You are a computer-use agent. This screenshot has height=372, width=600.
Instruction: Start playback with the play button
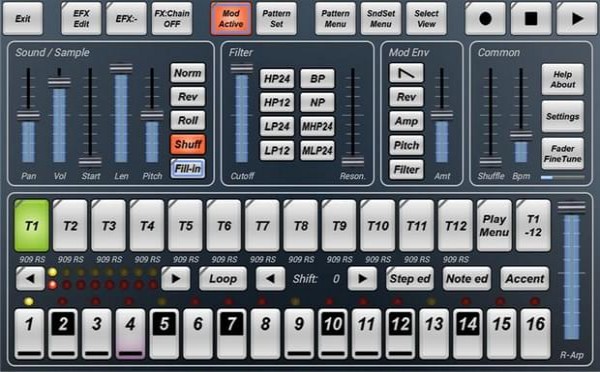pyautogui.click(x=577, y=18)
